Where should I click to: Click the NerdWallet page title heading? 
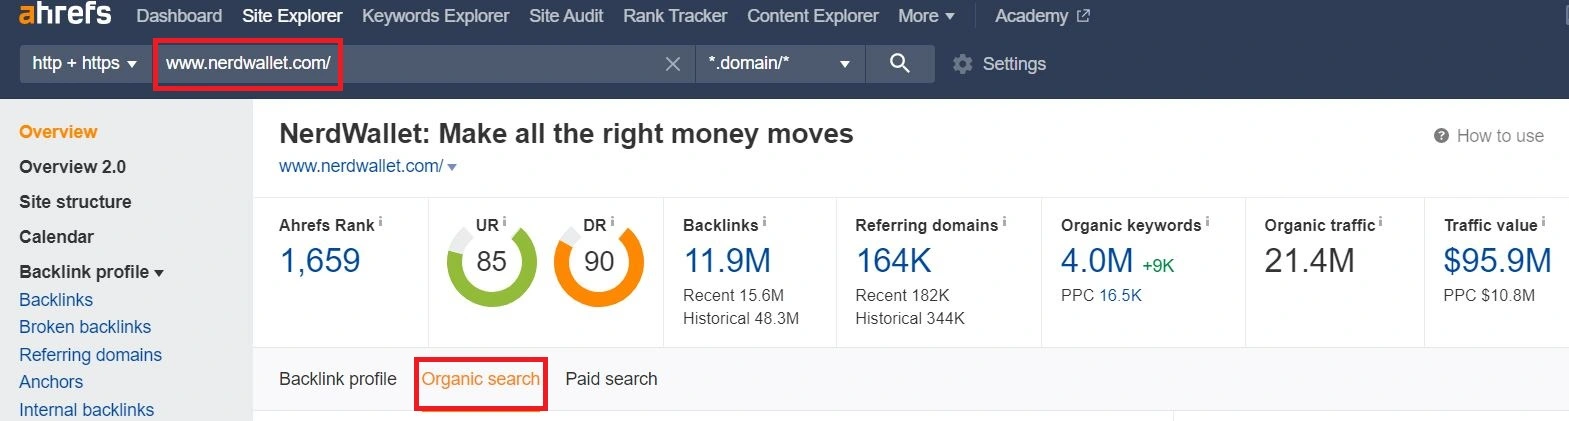pyautogui.click(x=566, y=134)
